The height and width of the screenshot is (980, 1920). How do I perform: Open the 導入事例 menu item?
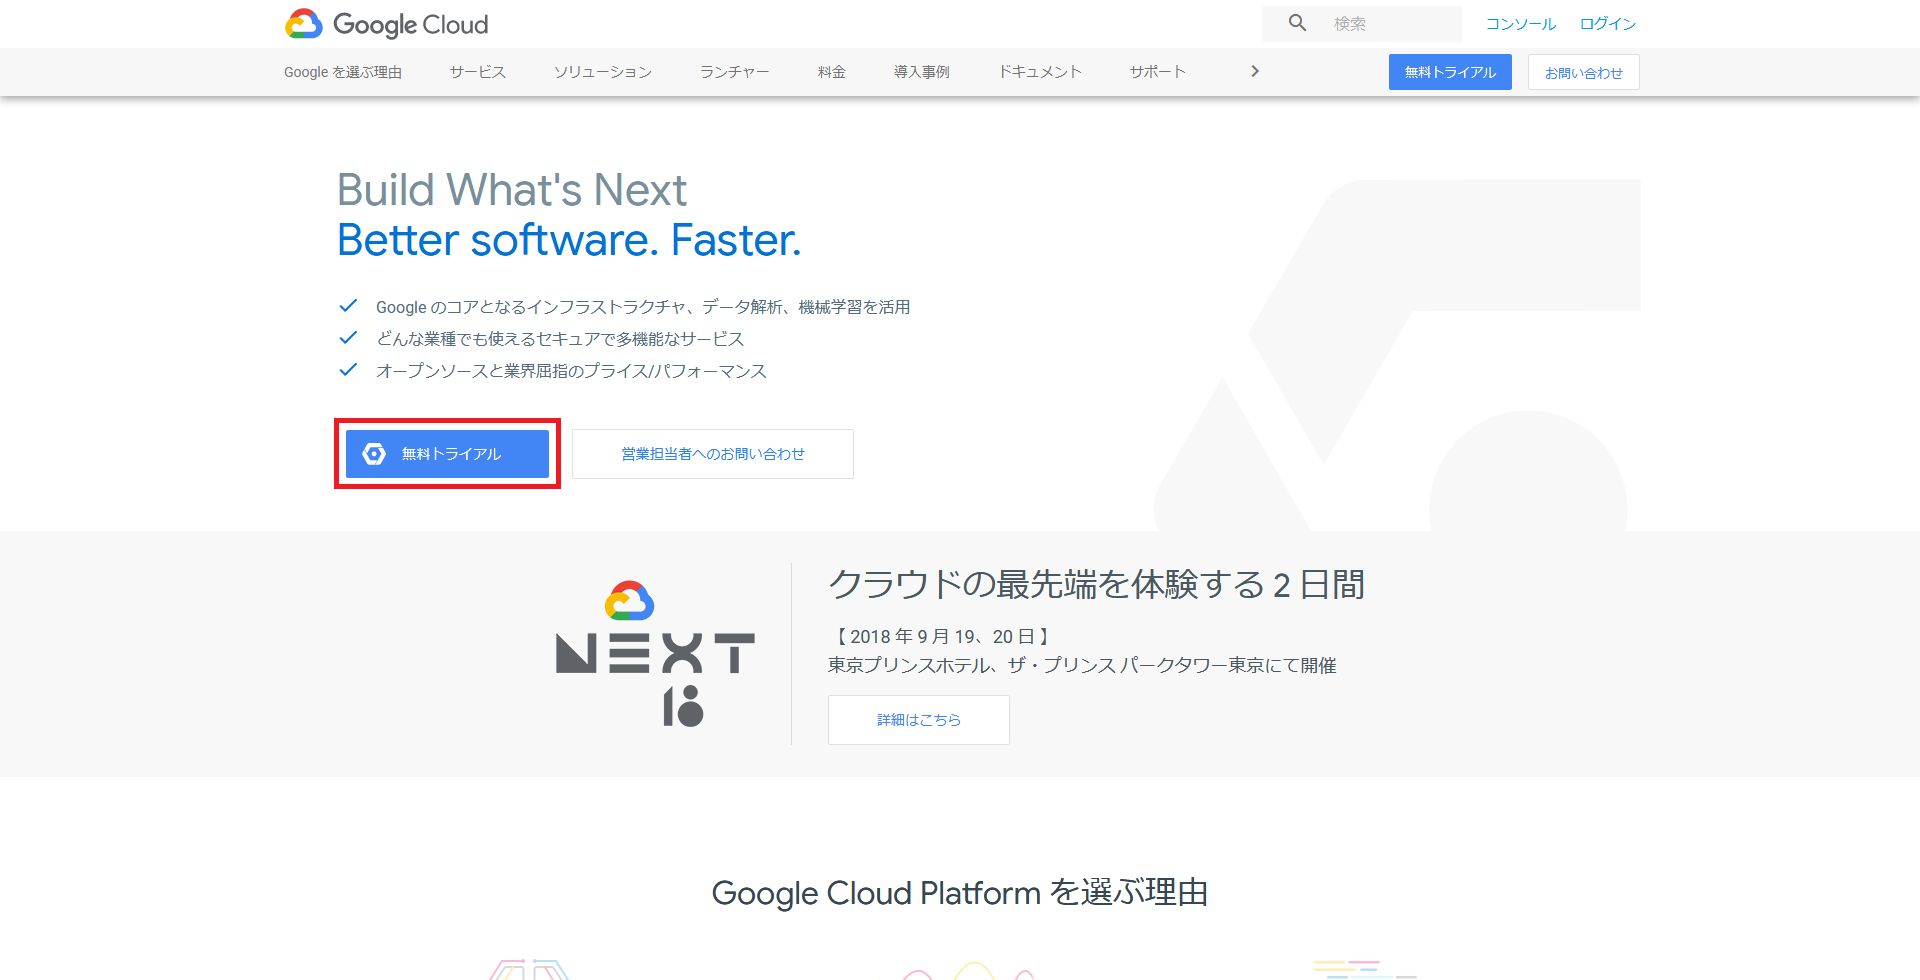[922, 72]
